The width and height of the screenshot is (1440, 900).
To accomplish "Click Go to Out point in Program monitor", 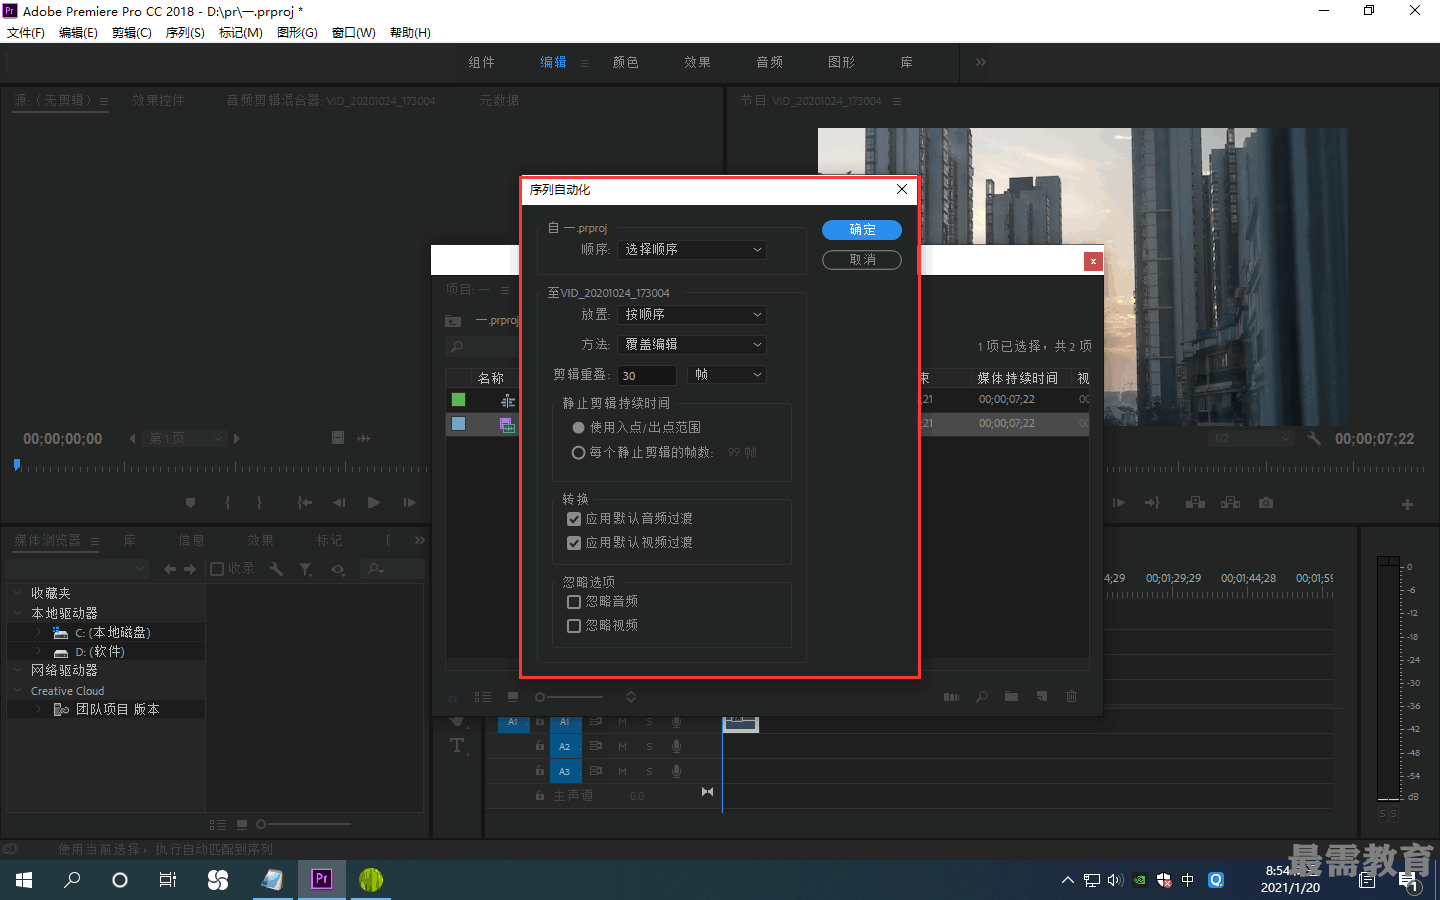I will [x=1152, y=502].
